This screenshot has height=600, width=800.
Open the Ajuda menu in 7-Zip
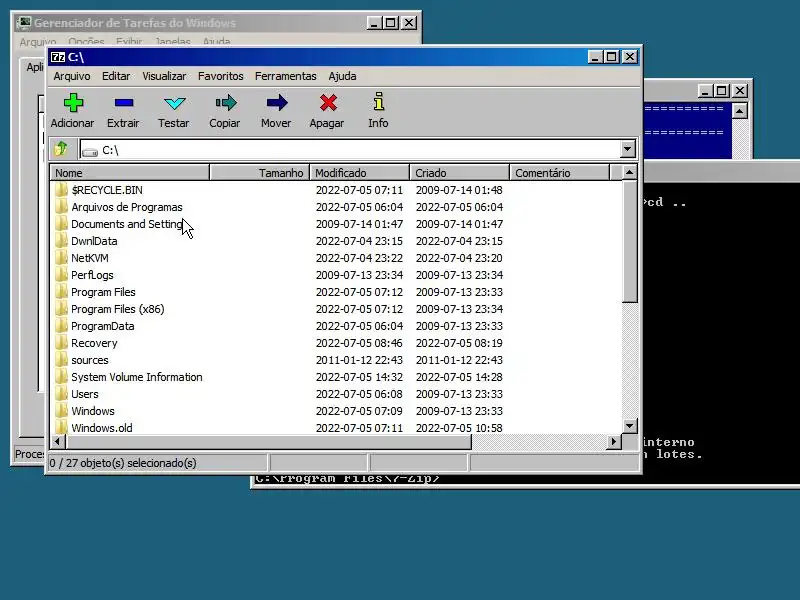pyautogui.click(x=342, y=76)
